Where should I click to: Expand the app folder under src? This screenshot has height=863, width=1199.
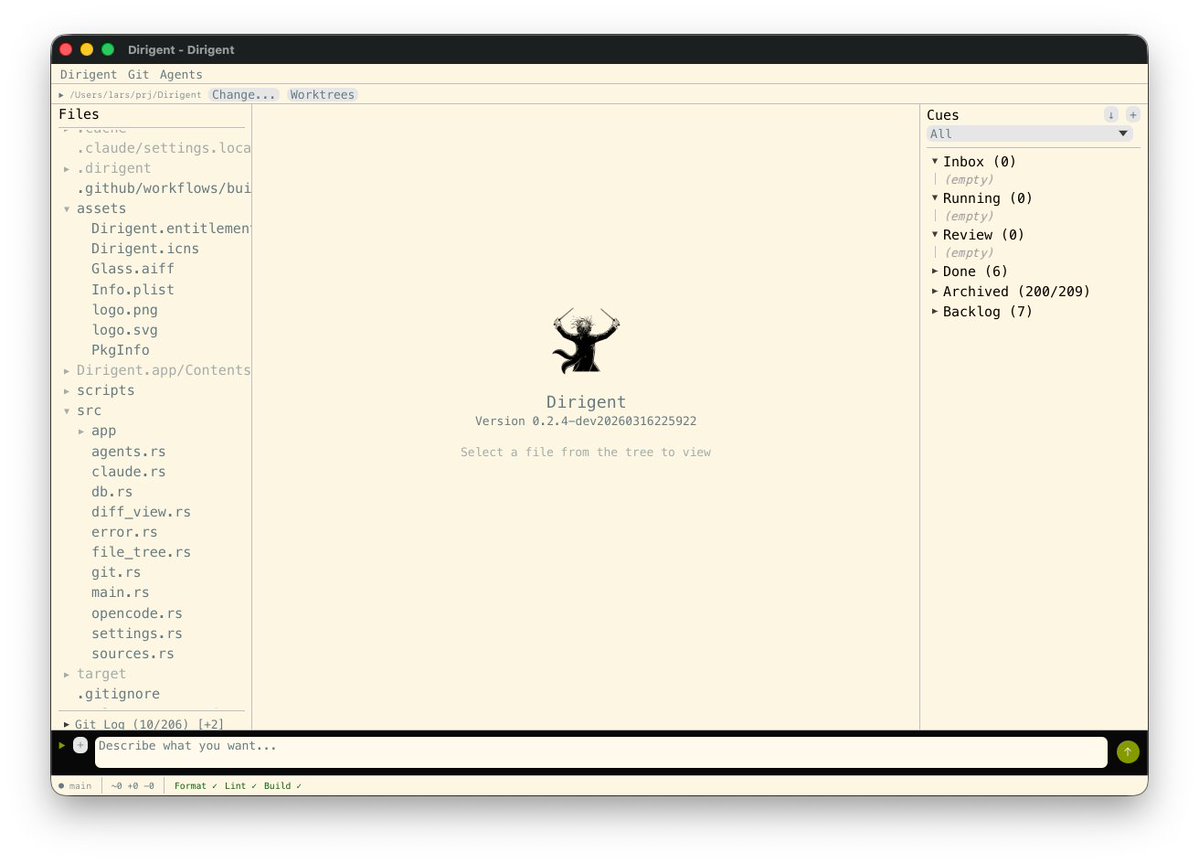pos(81,431)
